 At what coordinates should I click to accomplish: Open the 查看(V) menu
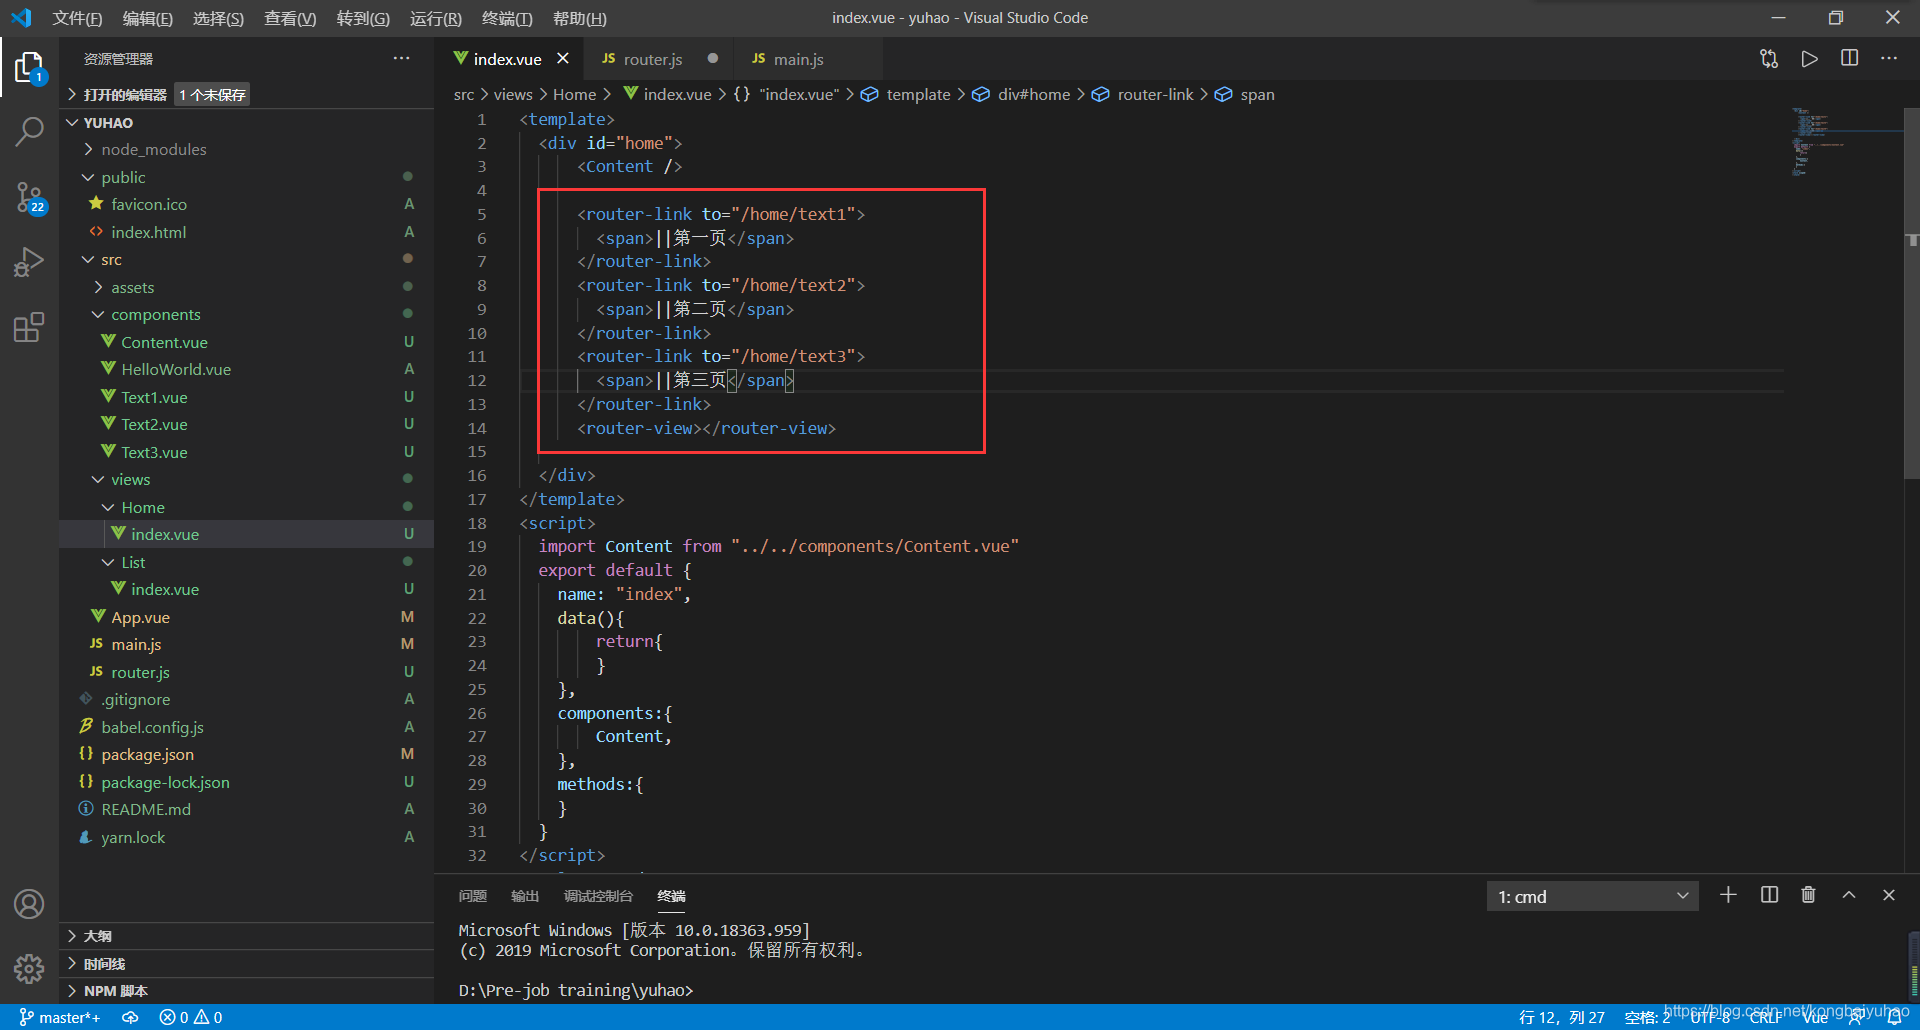290,18
